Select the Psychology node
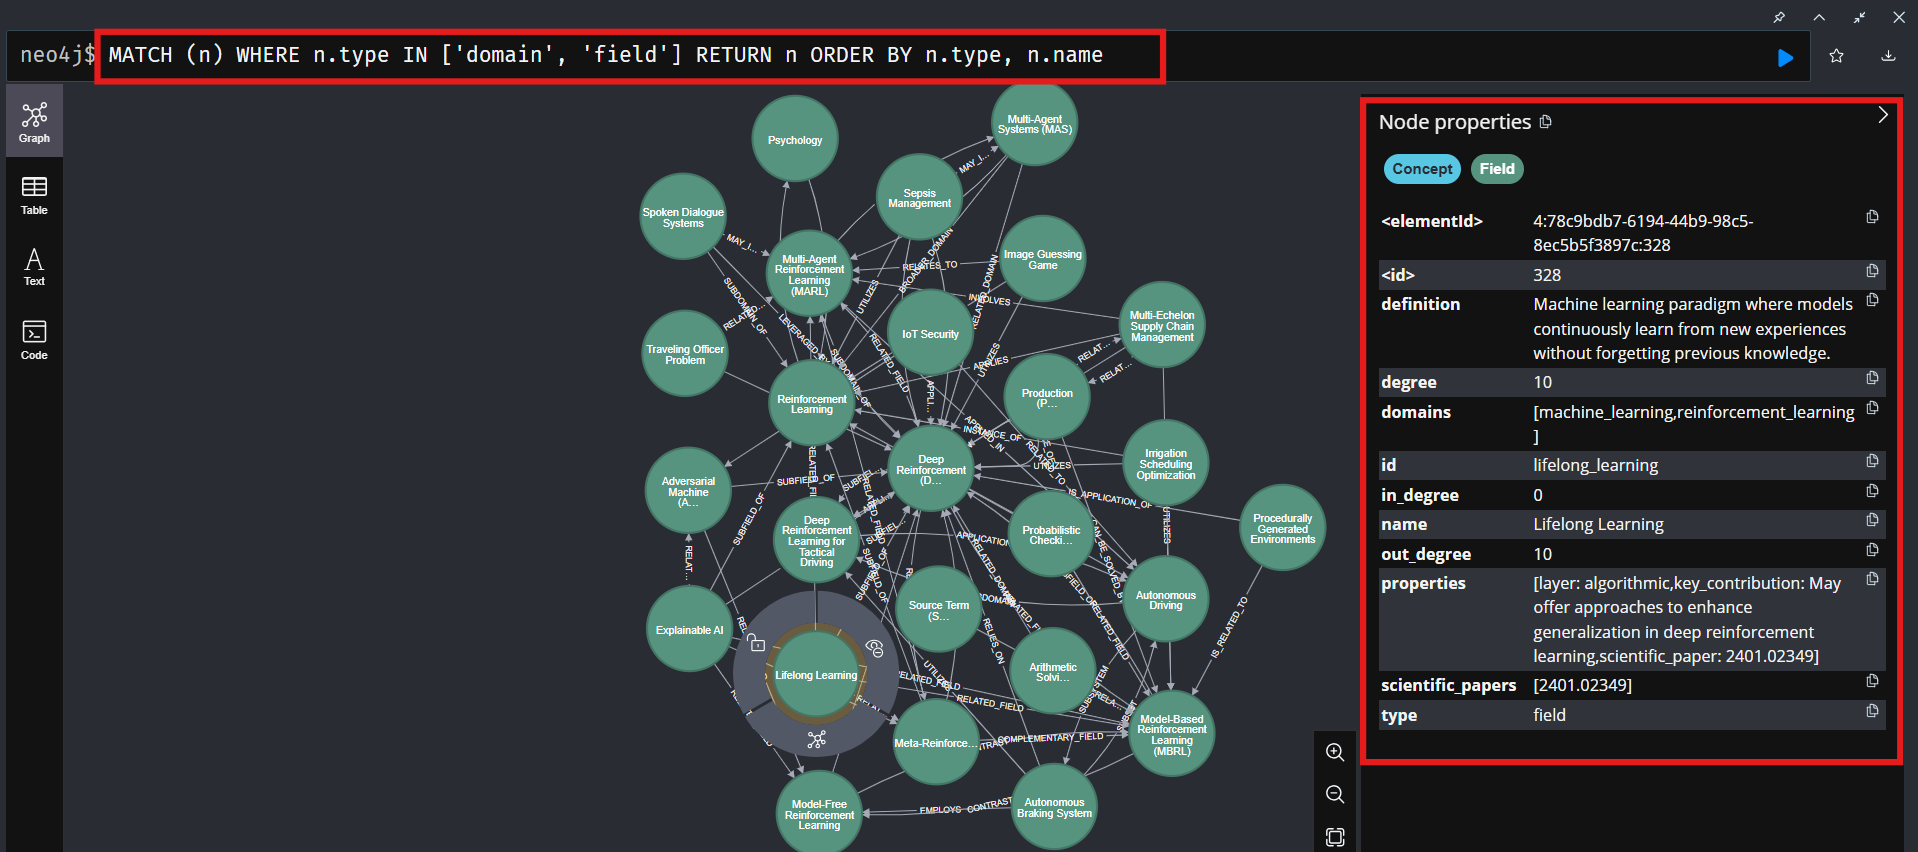The height and width of the screenshot is (852, 1918). (795, 139)
